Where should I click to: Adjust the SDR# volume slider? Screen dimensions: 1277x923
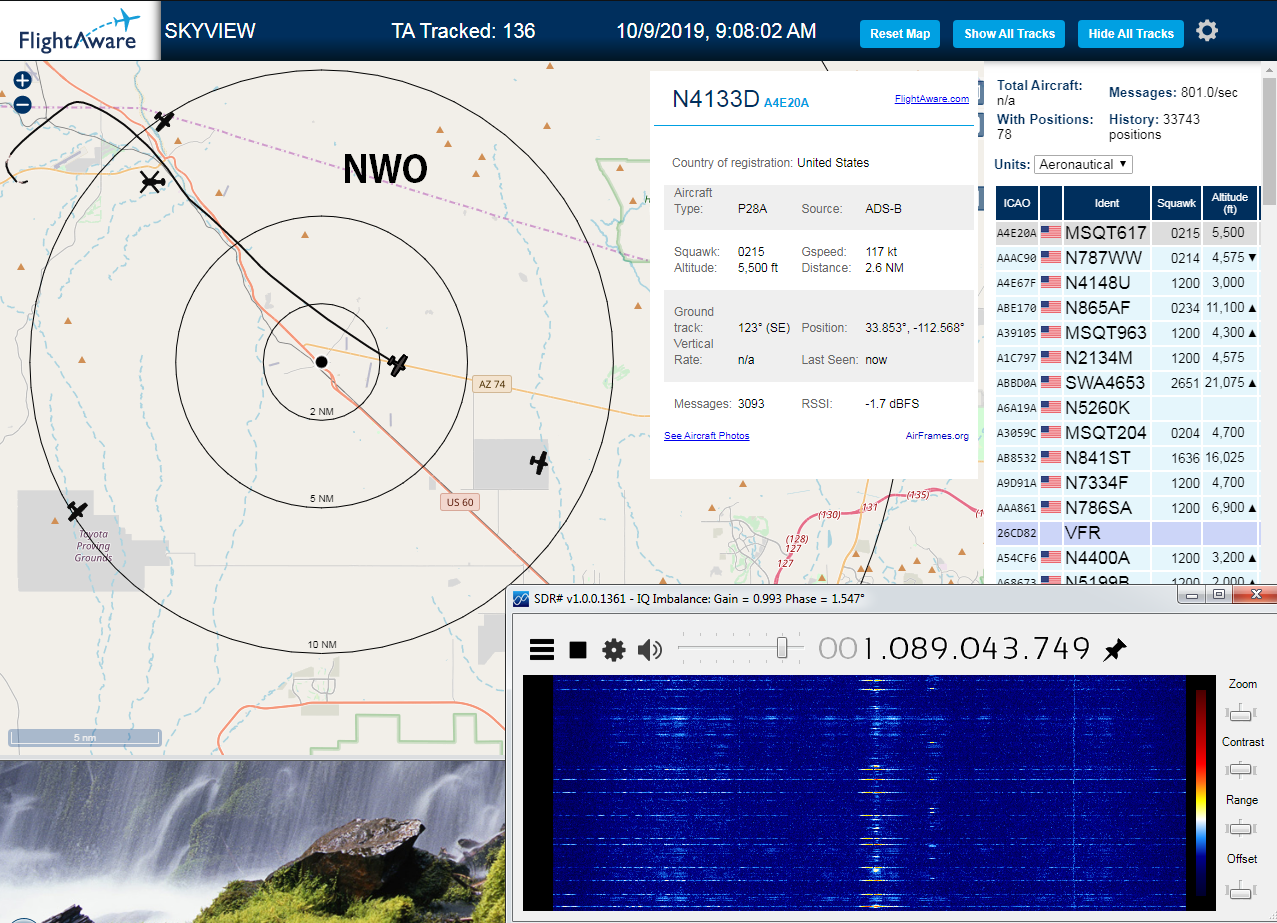point(783,649)
